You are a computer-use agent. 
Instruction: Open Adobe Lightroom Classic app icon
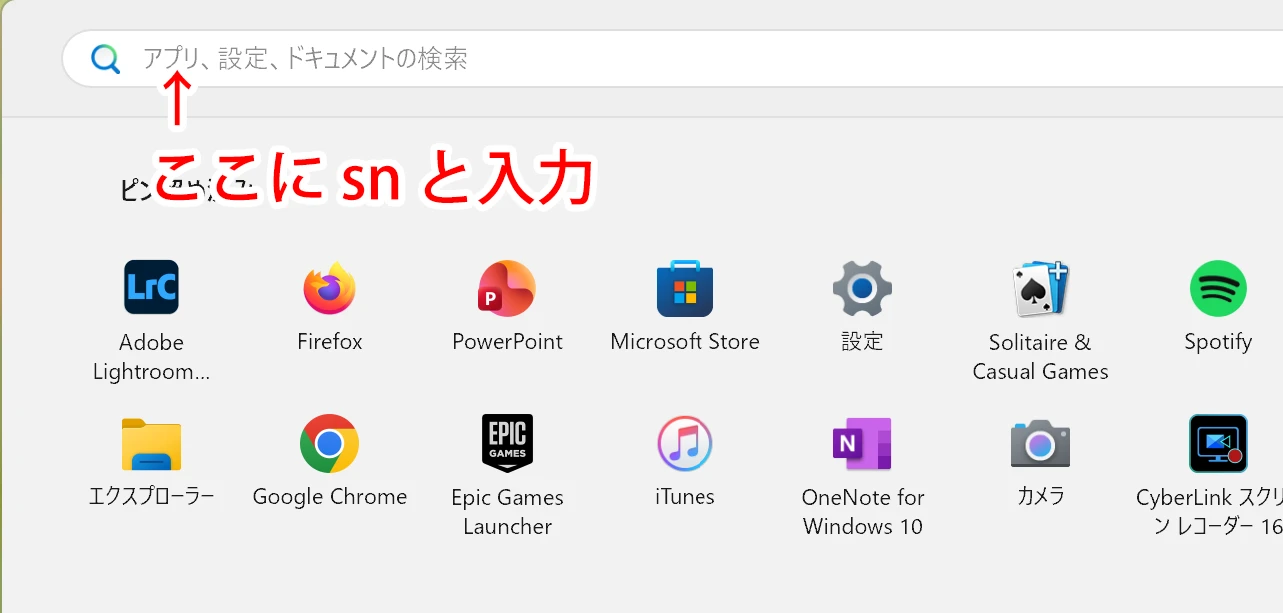151,288
